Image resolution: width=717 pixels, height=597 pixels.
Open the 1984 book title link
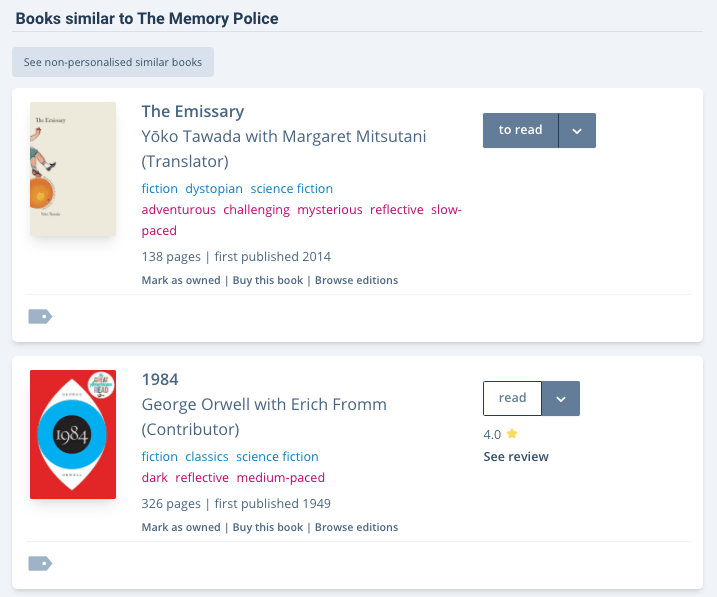[x=160, y=379]
